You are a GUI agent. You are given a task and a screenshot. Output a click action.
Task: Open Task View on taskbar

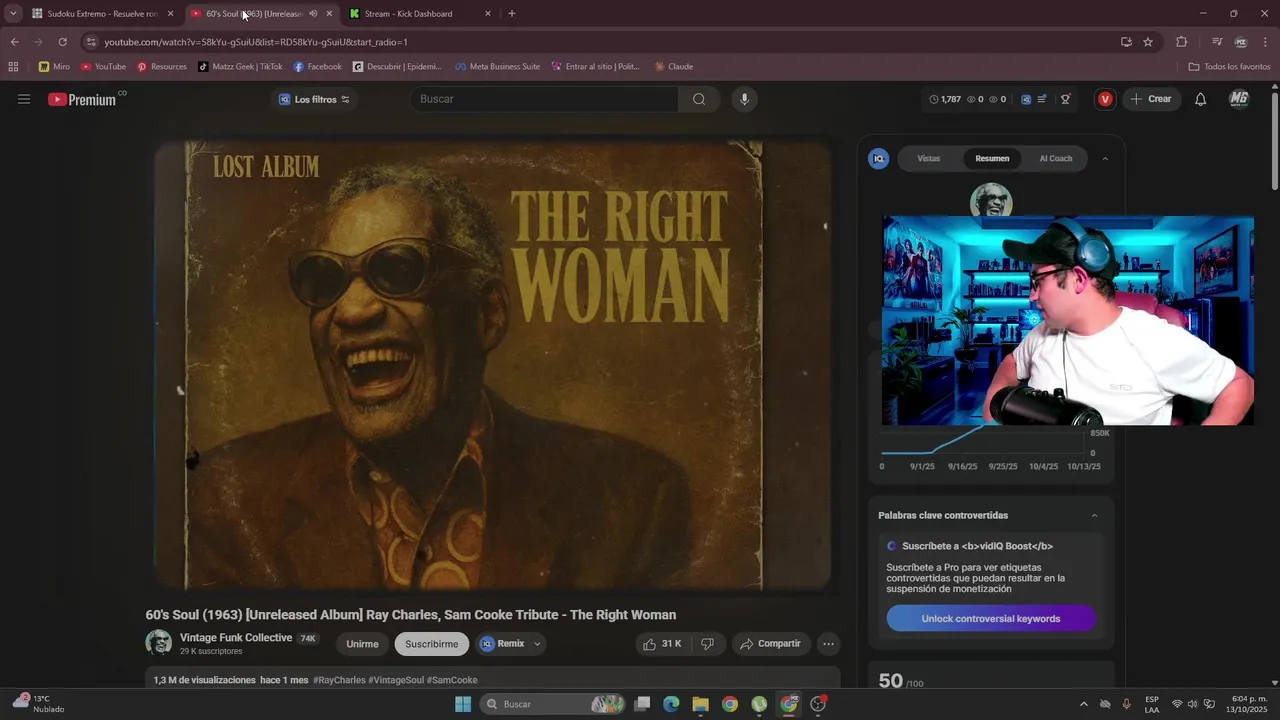[x=642, y=704]
